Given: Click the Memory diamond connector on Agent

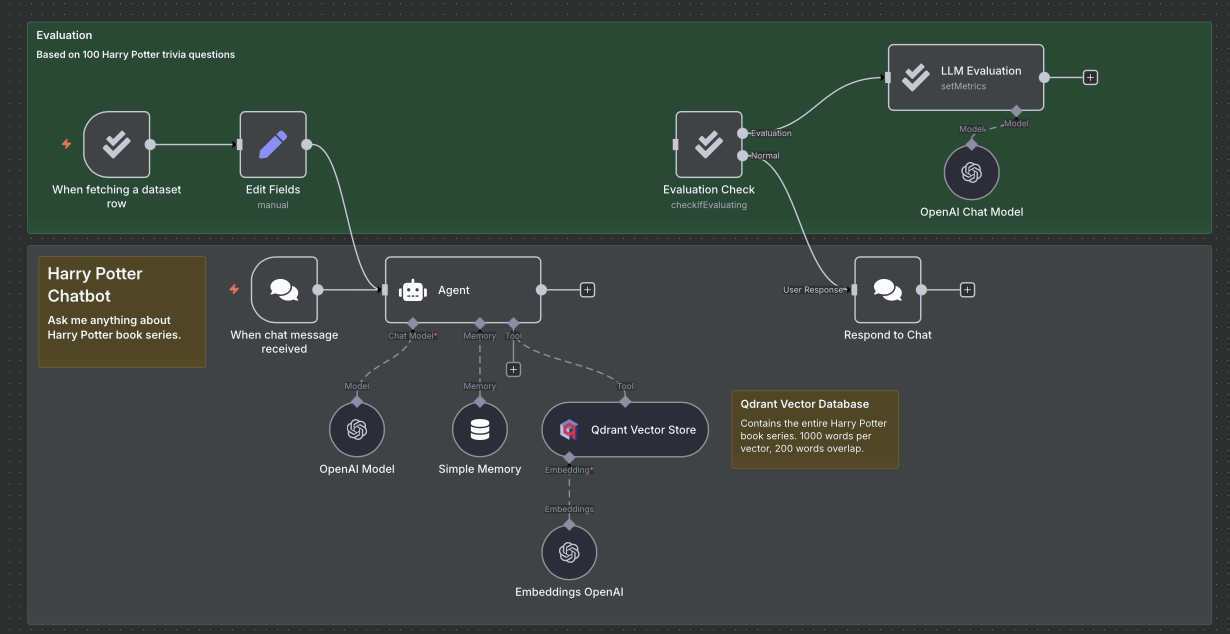Looking at the screenshot, I should (x=480, y=323).
